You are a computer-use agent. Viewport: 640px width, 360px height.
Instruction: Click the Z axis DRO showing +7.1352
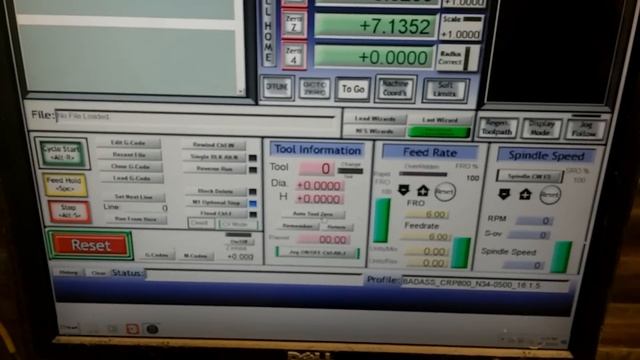coord(374,26)
